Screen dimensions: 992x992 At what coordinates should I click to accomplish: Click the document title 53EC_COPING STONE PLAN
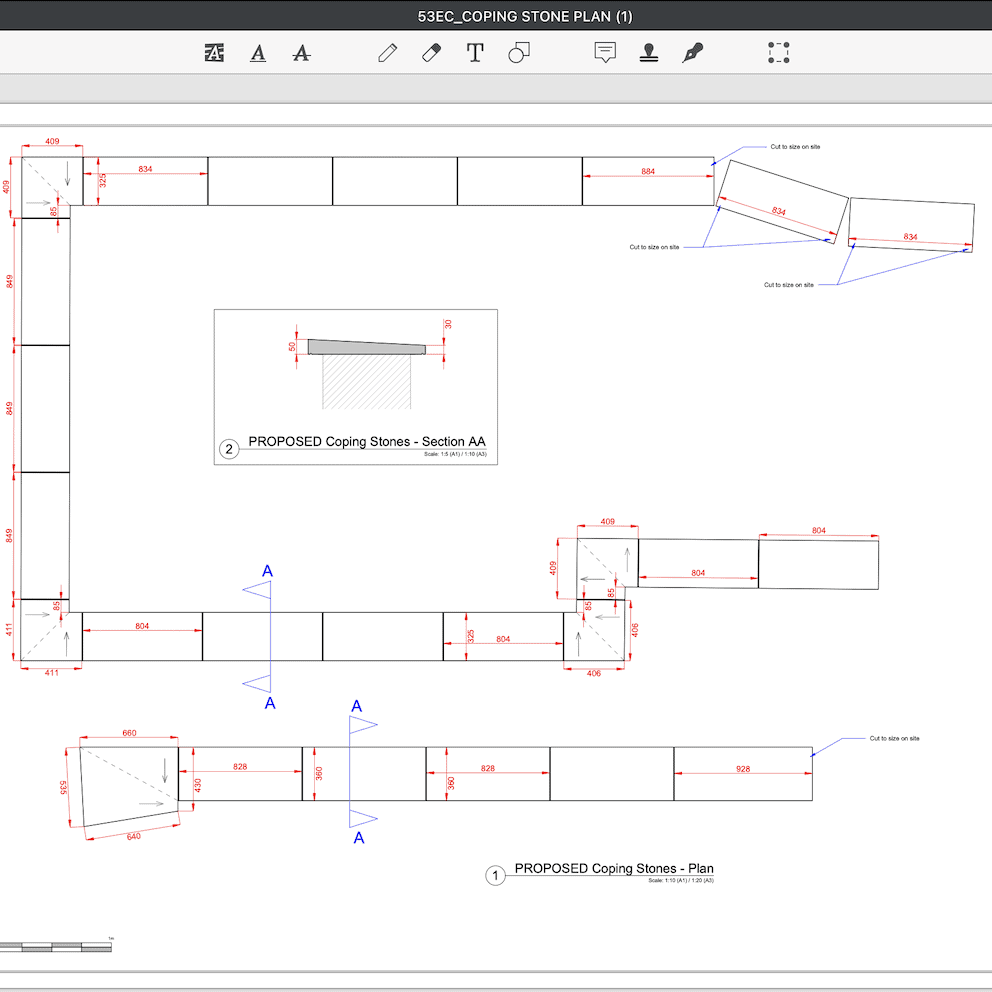pyautogui.click(x=525, y=16)
